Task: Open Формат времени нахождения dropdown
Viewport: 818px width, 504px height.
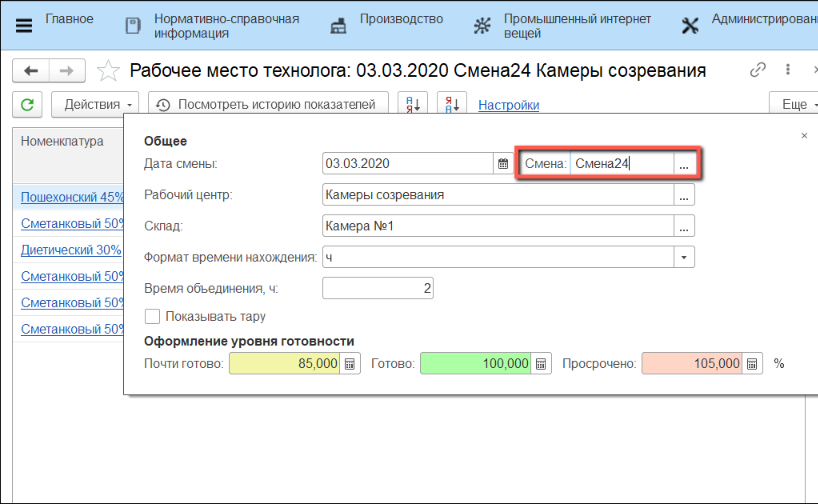Action: pos(684,257)
